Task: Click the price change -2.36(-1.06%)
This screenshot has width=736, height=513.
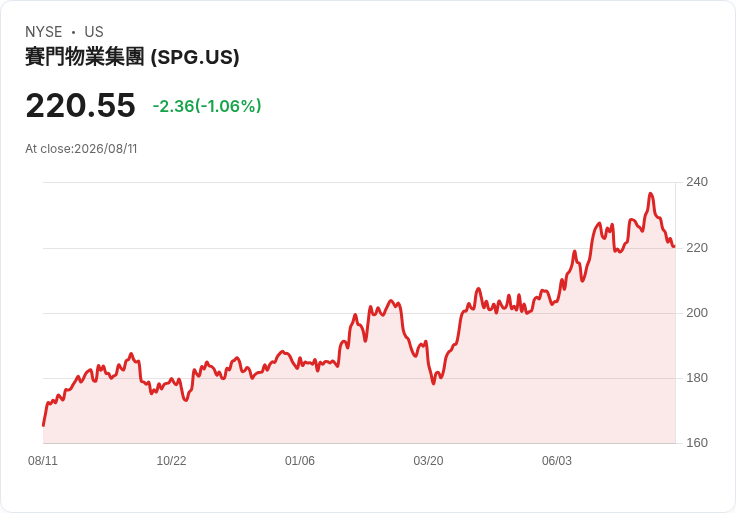Action: (x=207, y=106)
